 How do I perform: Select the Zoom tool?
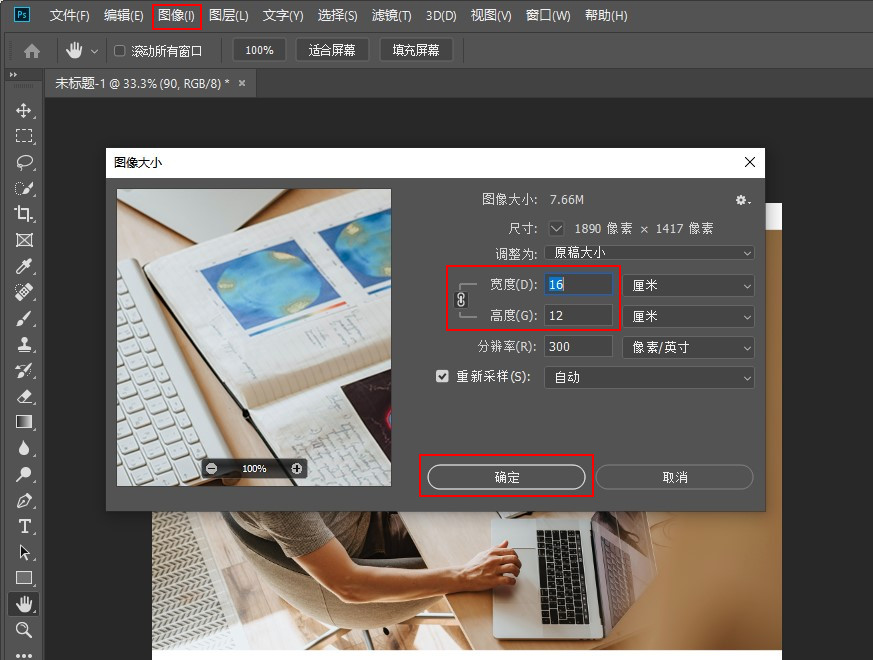23,630
